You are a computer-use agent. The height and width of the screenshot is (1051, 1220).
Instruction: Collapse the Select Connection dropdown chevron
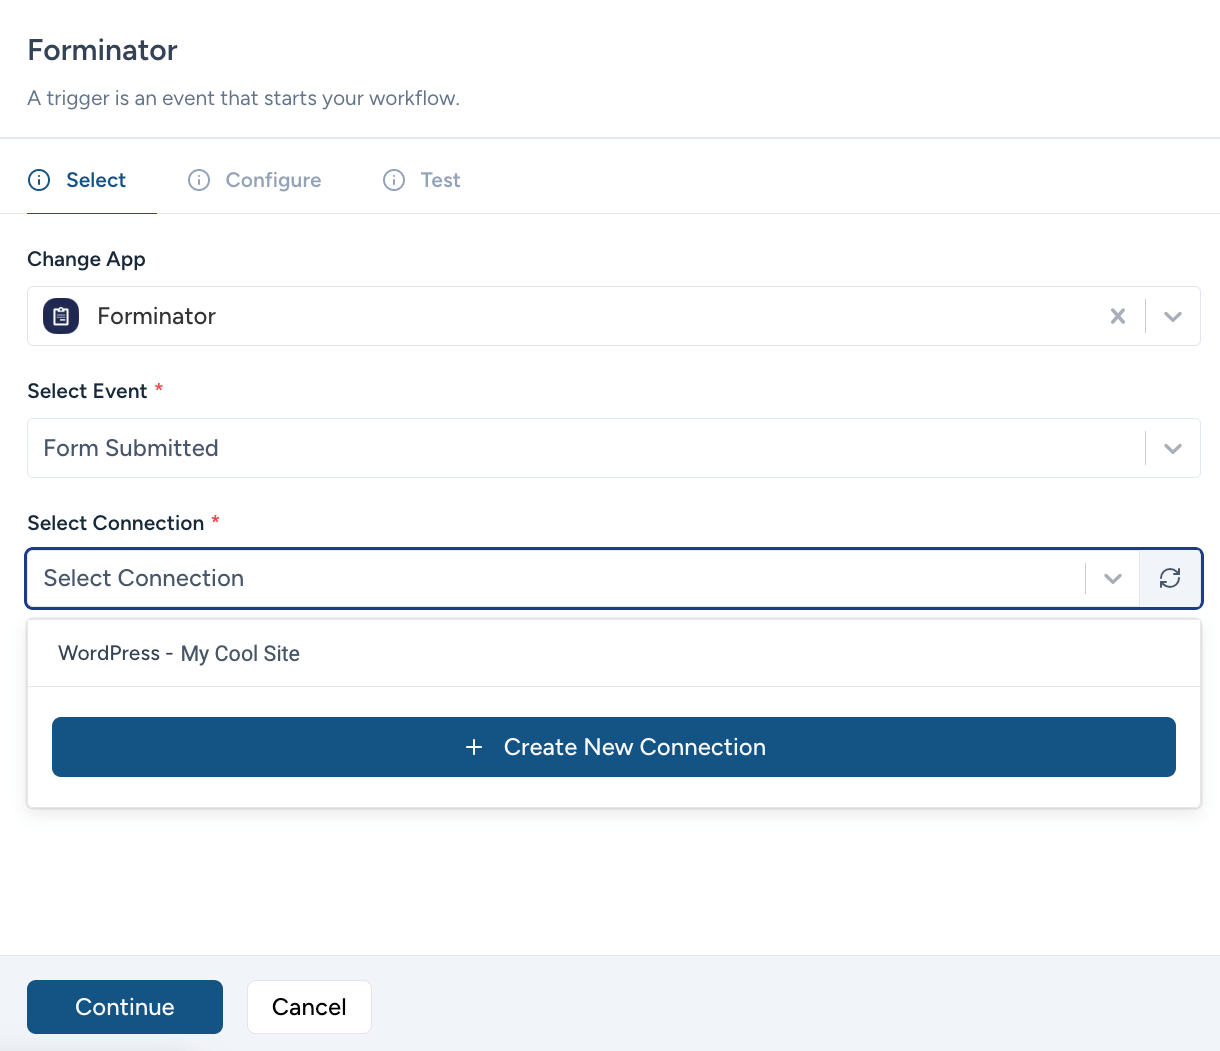[1112, 578]
